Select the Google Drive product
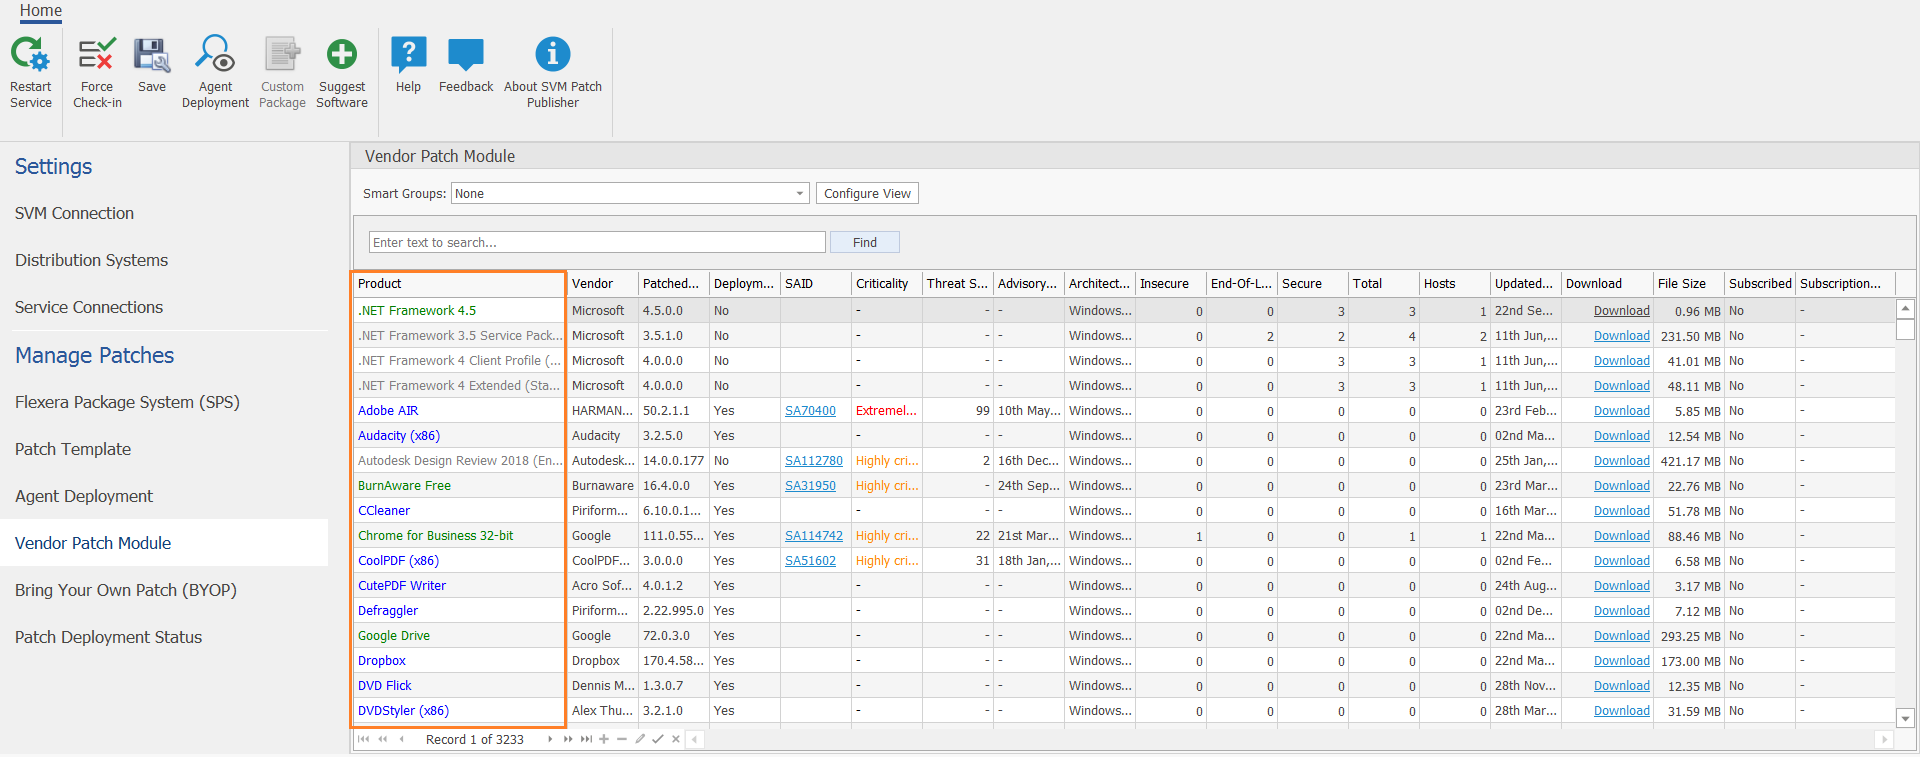This screenshot has width=1920, height=757. coord(394,636)
